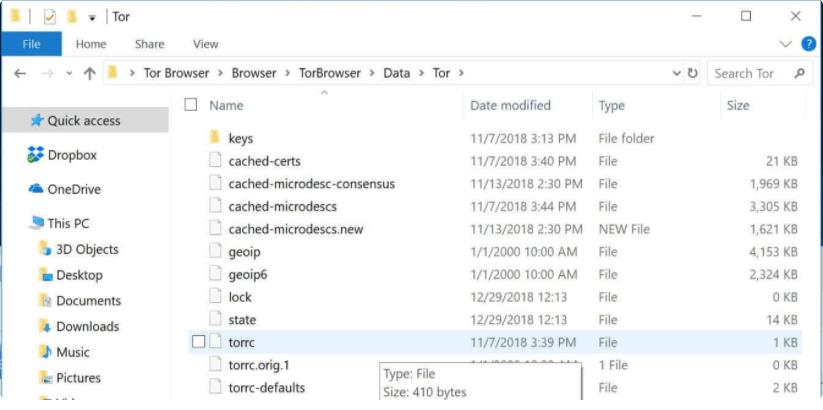
Task: Sort files by Date modified column
Action: tap(510, 105)
